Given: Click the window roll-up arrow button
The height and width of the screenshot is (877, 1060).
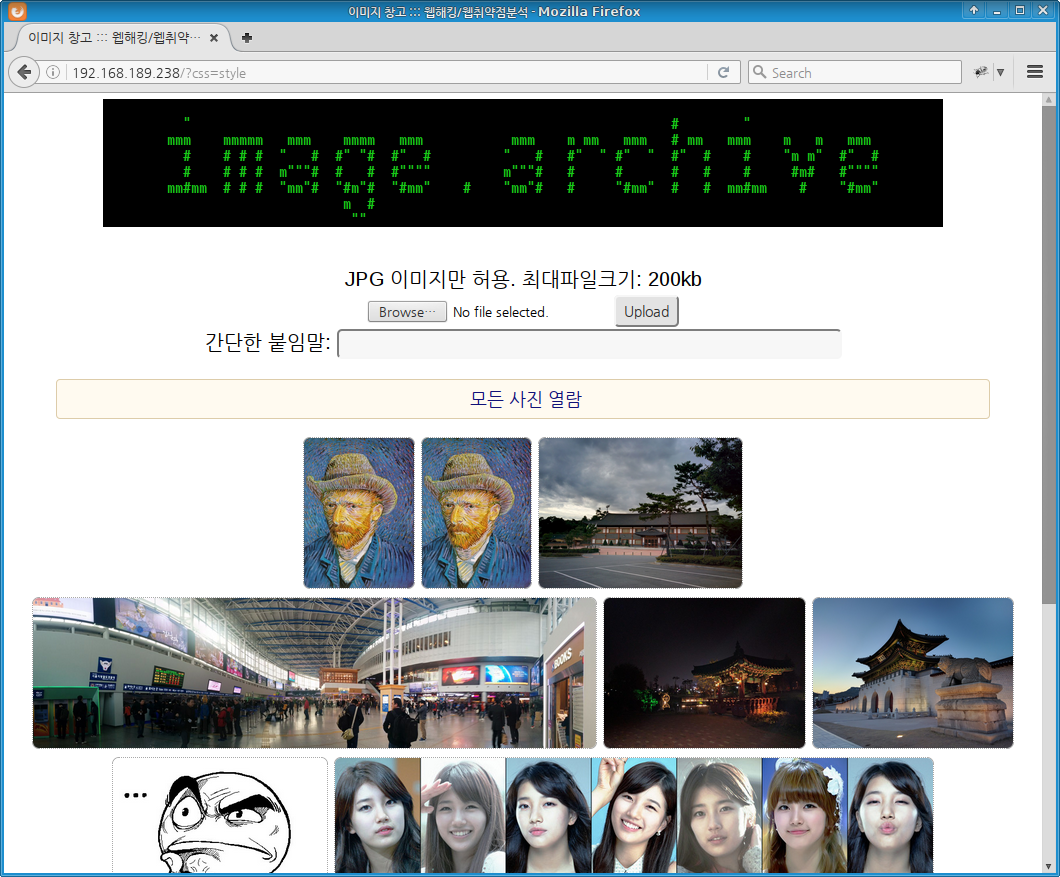Looking at the screenshot, I should pos(973,10).
